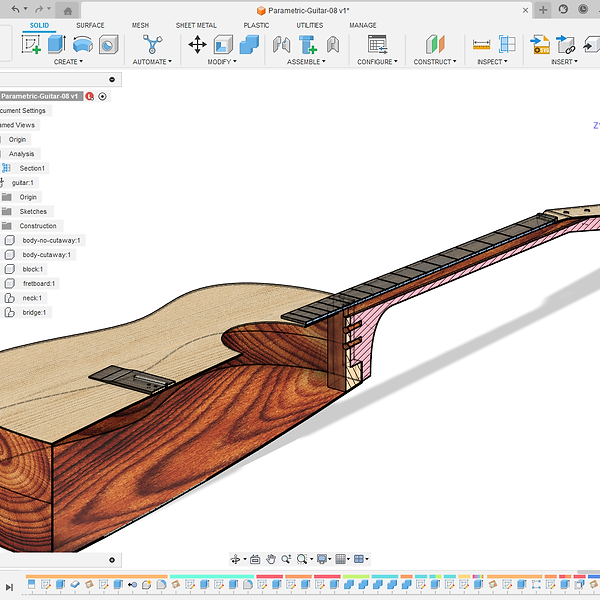The image size is (600, 600).
Task: Select the Create Sketch tool
Action: [x=31, y=44]
